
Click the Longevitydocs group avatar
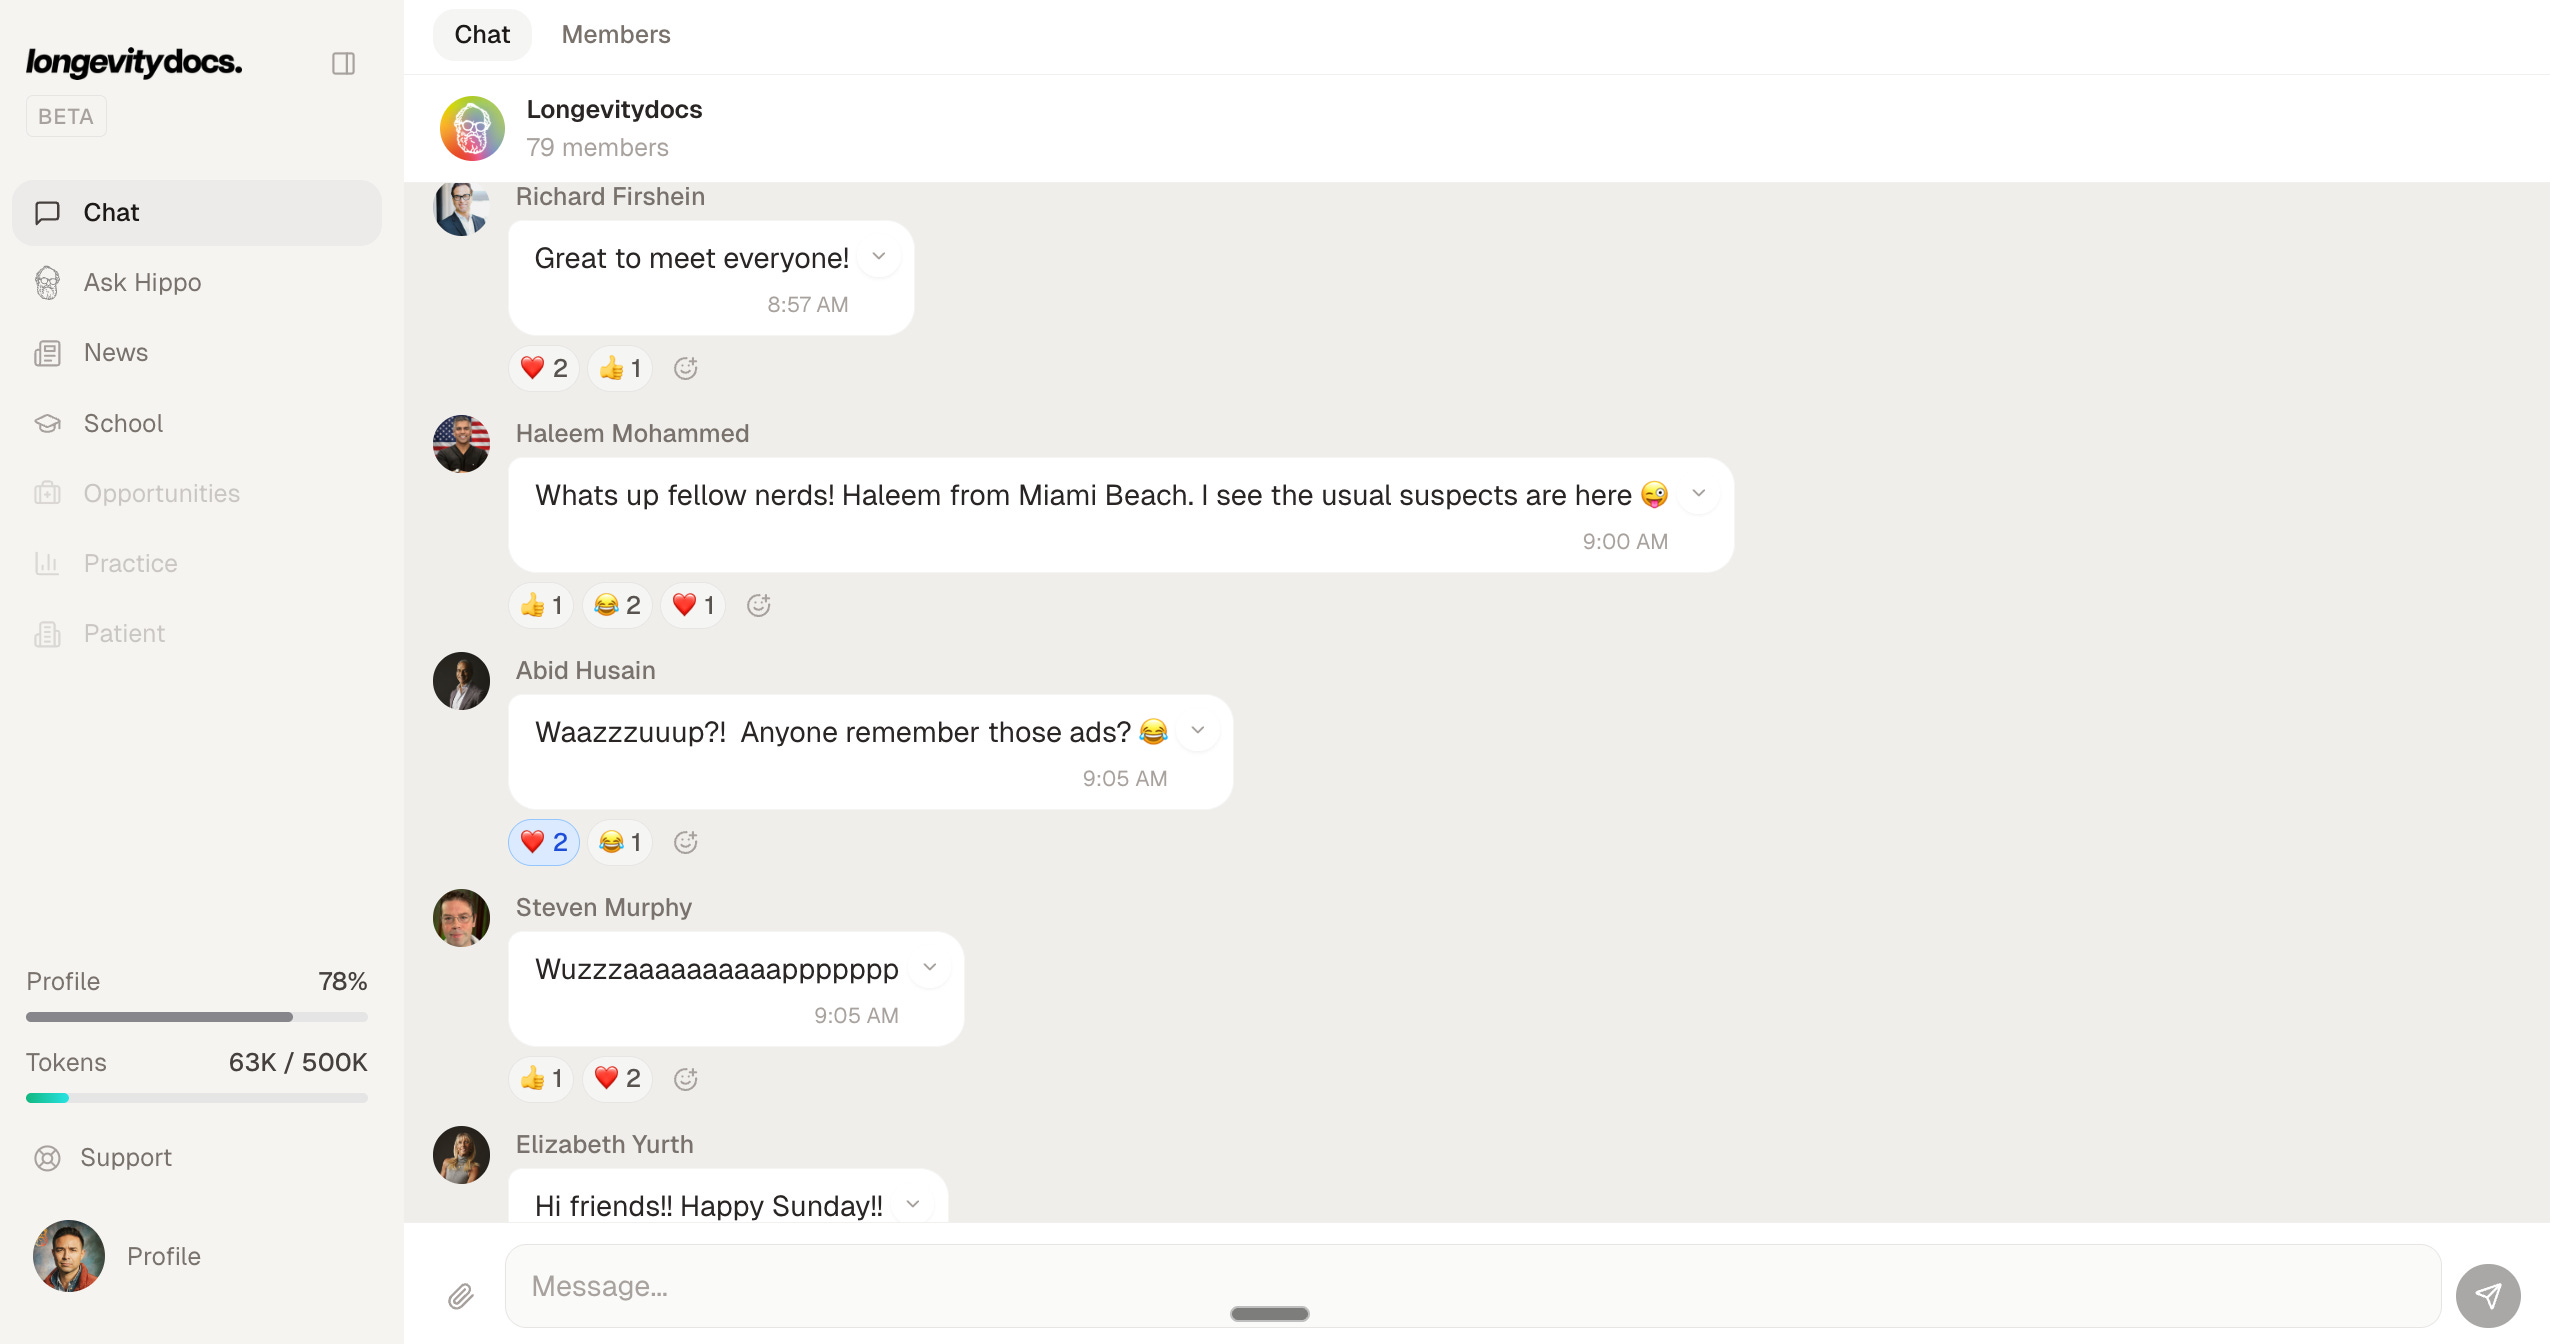pyautogui.click(x=472, y=128)
